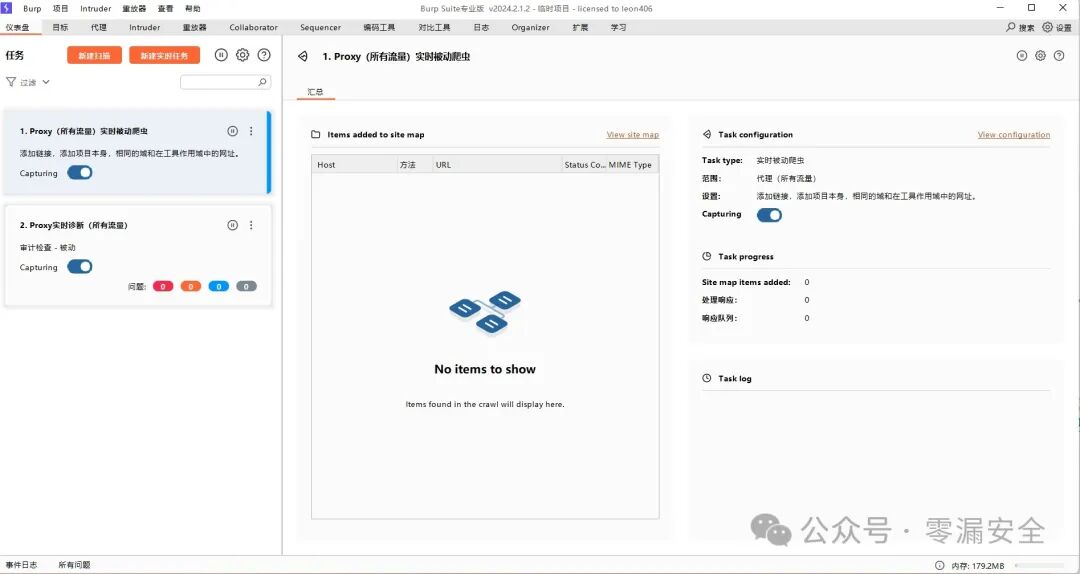Switch to the 日志 tab
The image size is (1080, 574).
[x=481, y=28]
